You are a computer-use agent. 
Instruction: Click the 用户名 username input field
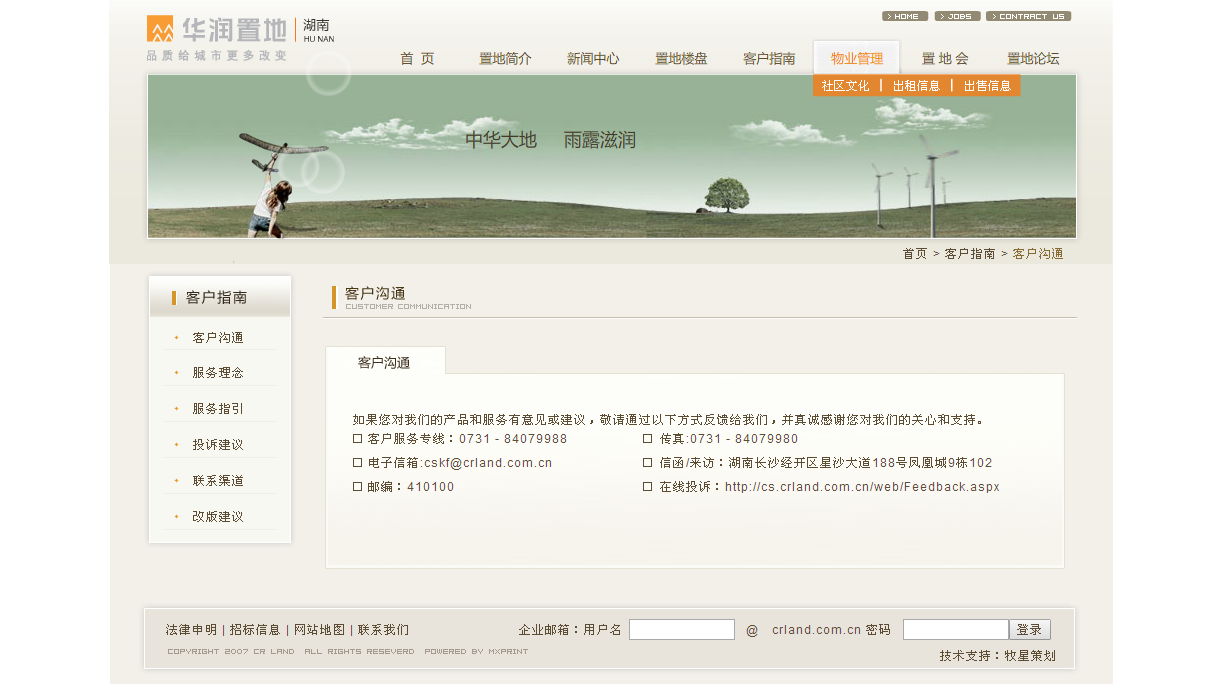tap(682, 629)
